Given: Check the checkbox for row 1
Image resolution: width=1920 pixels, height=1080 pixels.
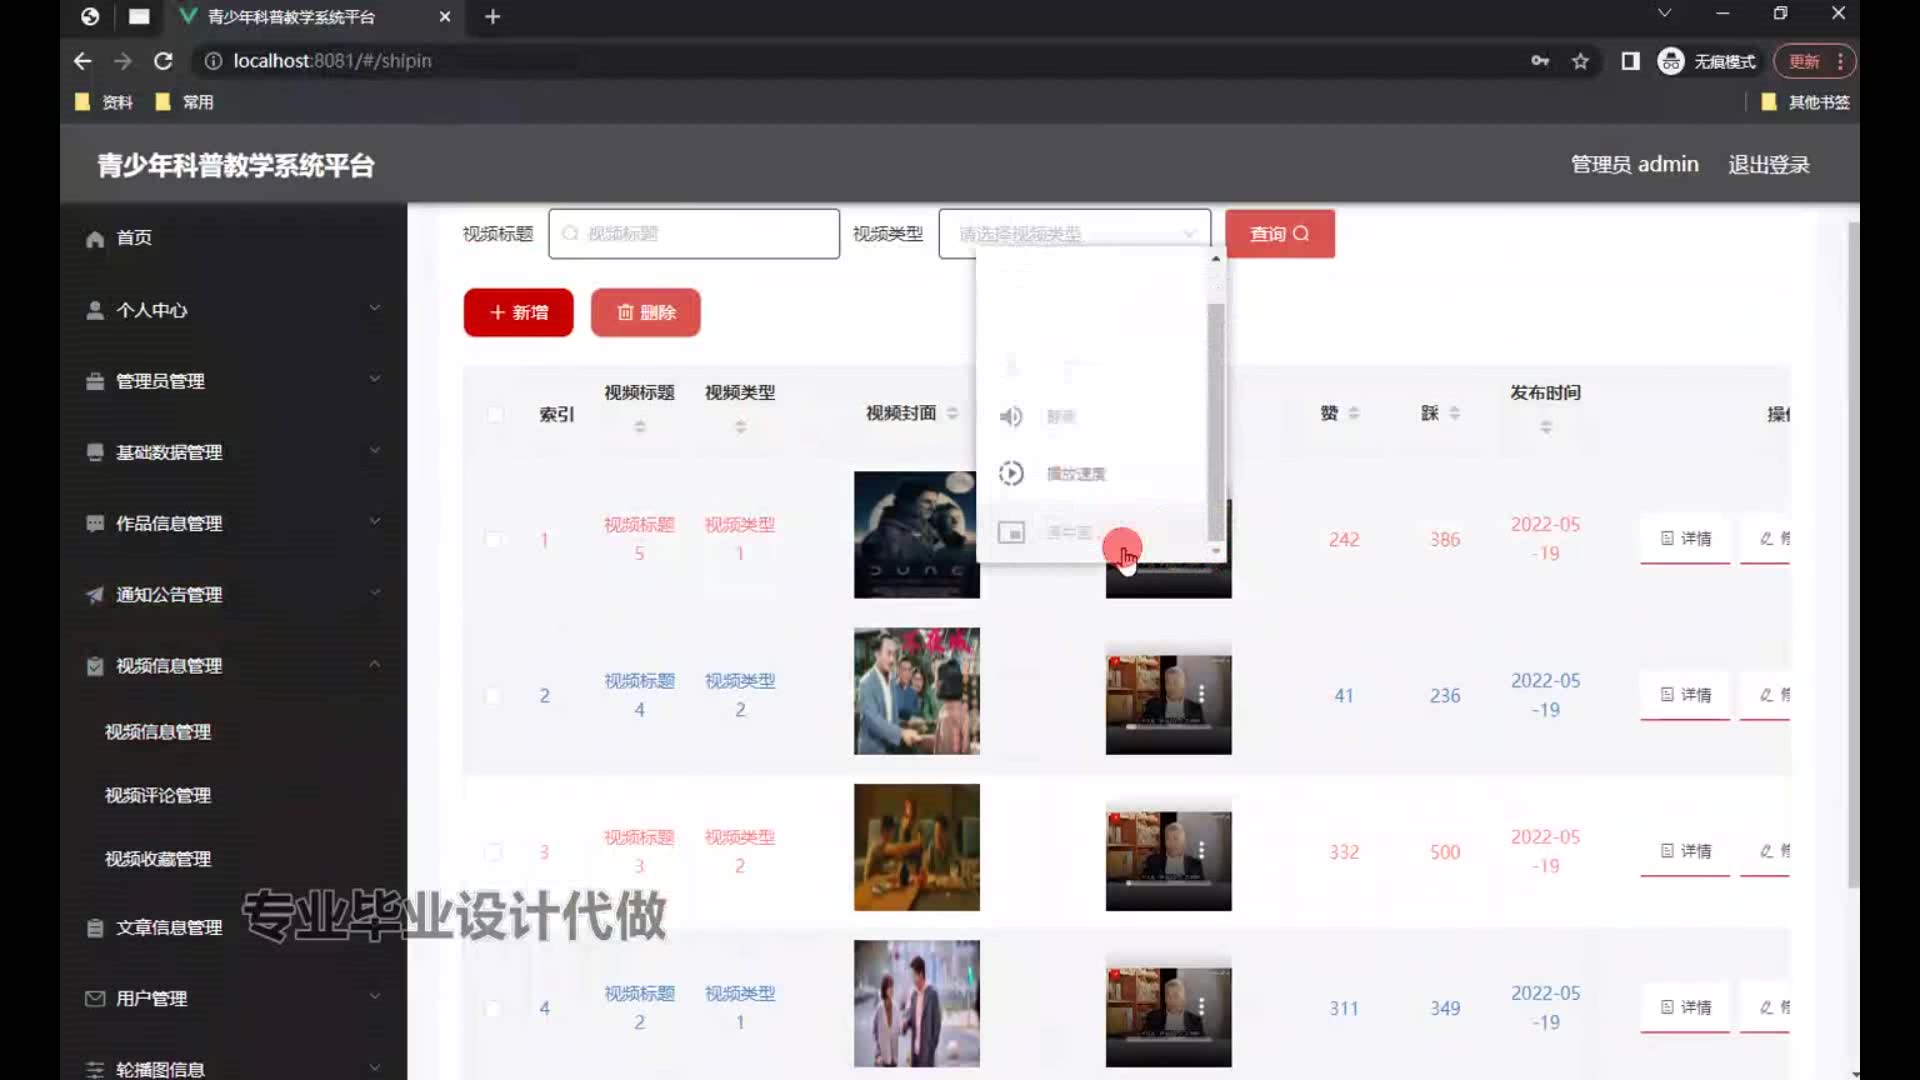Looking at the screenshot, I should (493, 539).
